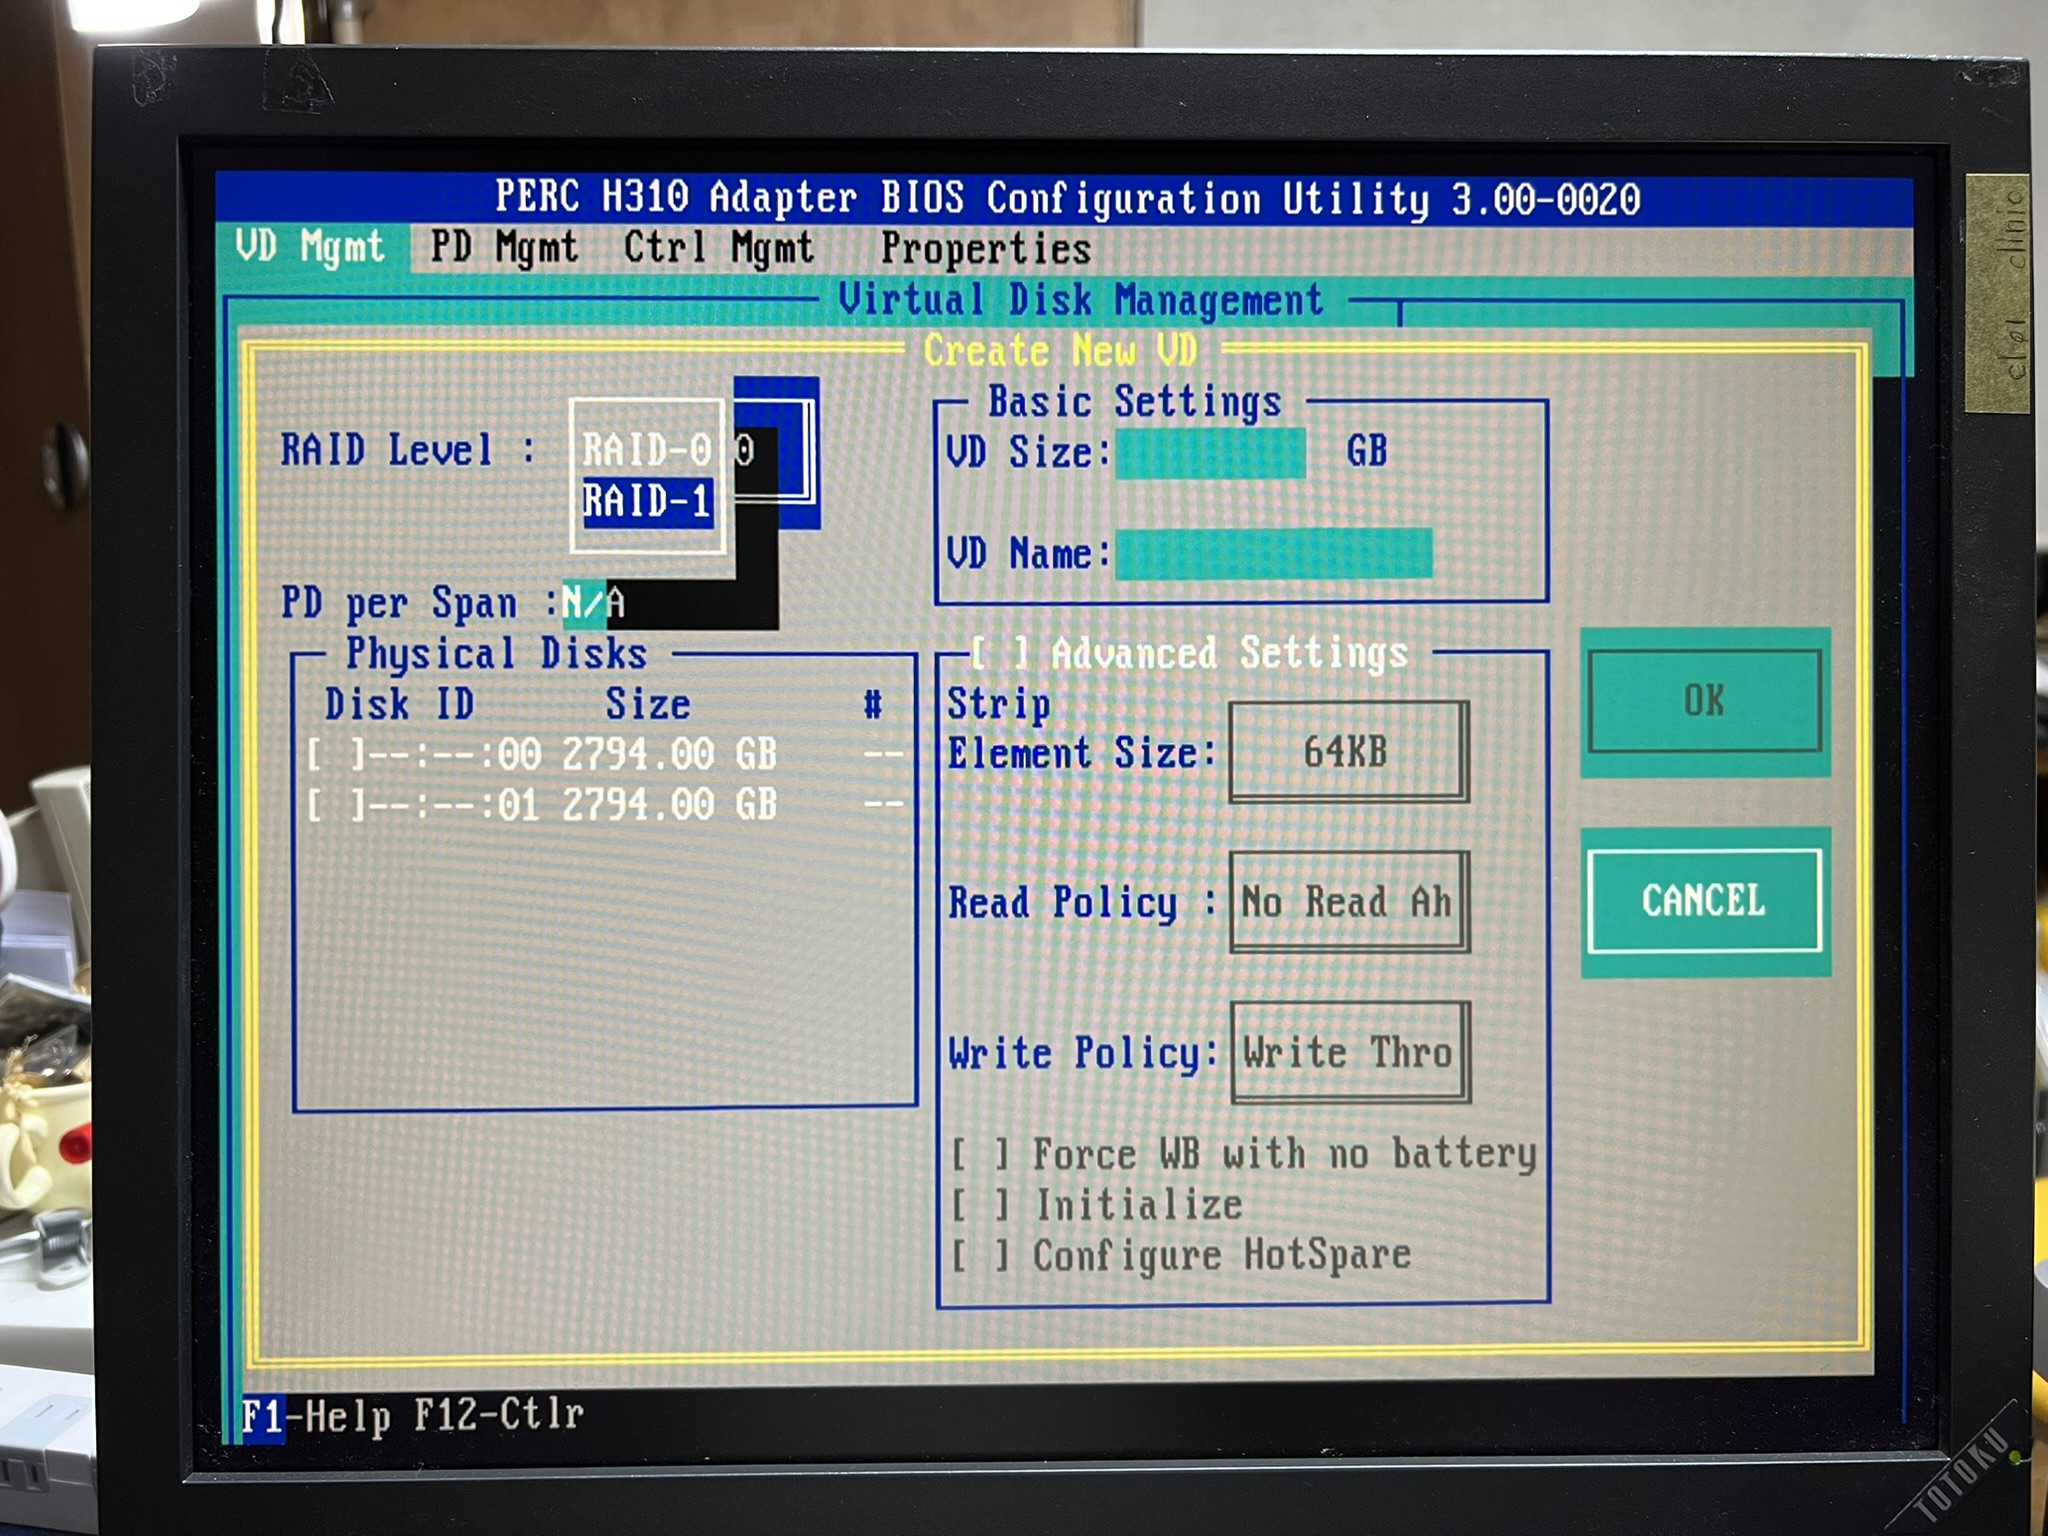
Task: Open the Write Policy dropdown
Action: [1349, 1052]
